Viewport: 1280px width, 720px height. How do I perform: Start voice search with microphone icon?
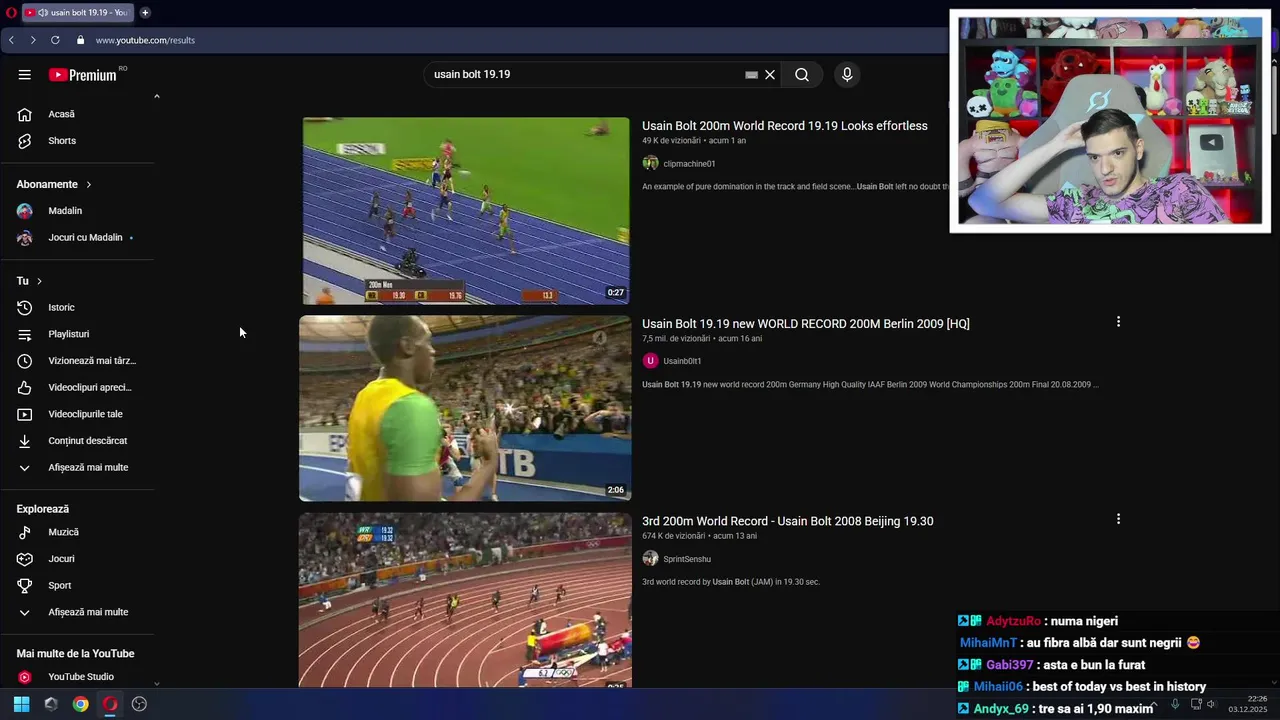[x=847, y=75]
